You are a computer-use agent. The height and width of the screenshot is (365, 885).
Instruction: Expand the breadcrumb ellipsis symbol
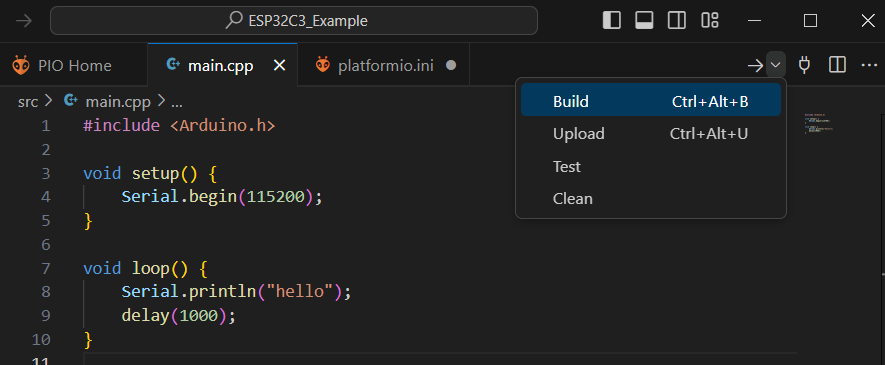[177, 103]
